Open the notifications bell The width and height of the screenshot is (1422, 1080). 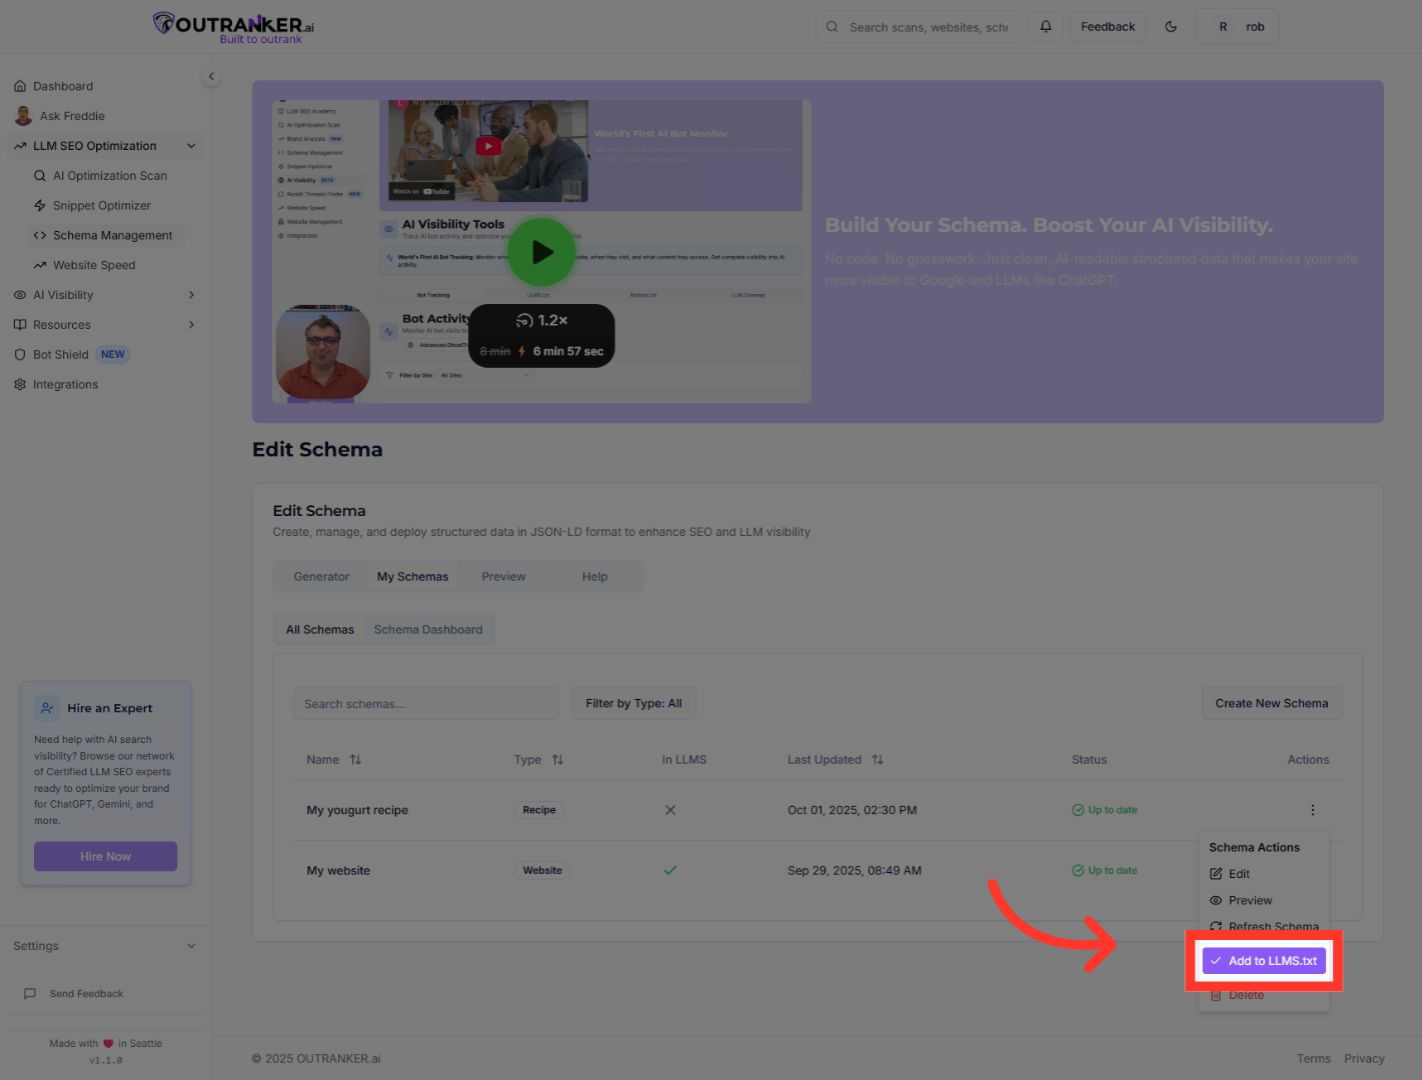(1045, 26)
